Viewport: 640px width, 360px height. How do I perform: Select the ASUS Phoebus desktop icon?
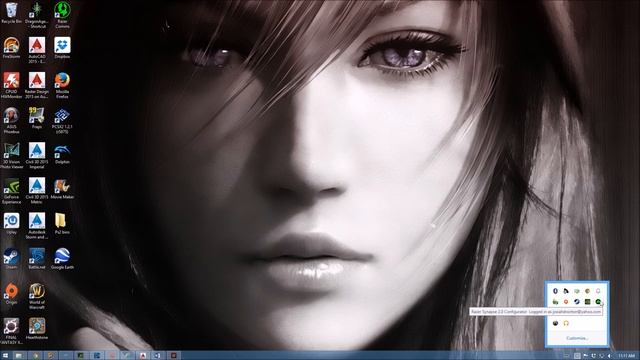11,120
